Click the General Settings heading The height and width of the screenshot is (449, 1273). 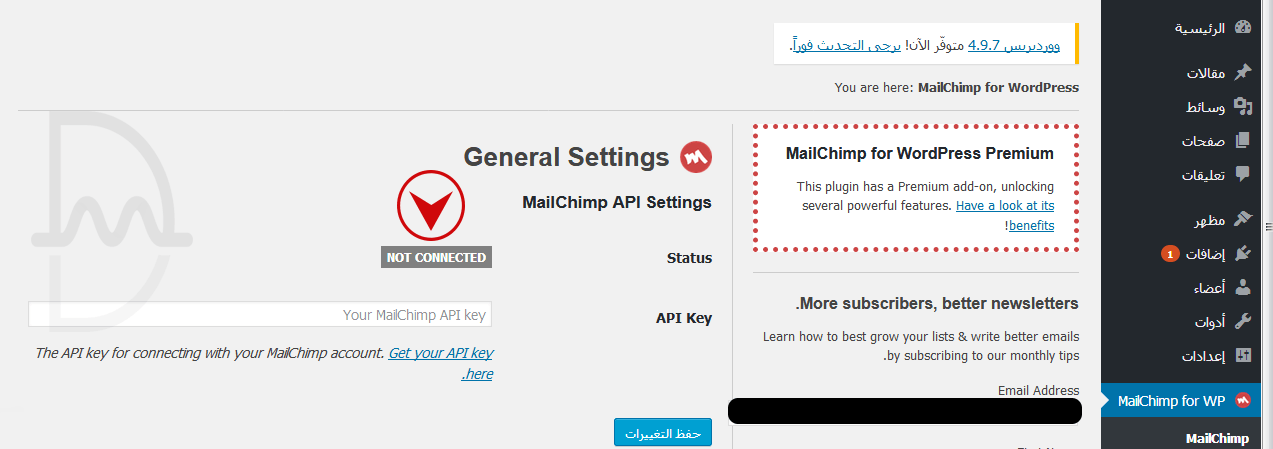566,157
